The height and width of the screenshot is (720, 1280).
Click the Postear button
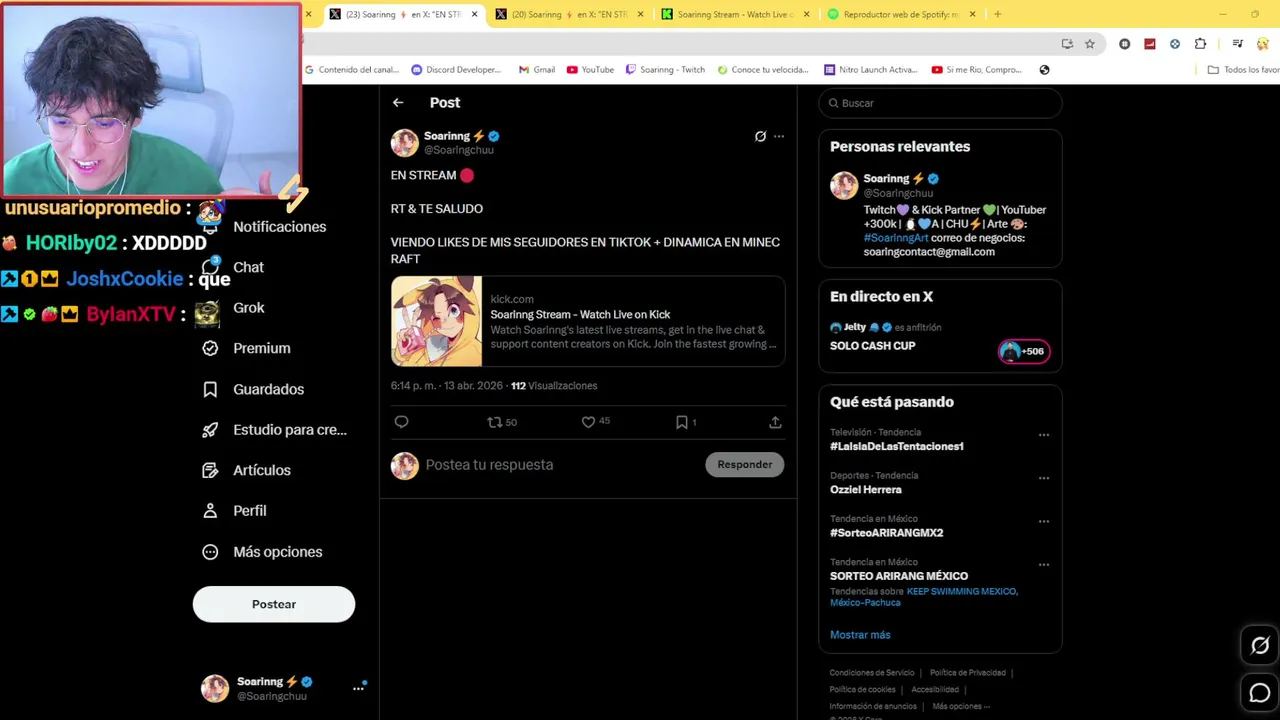point(274,604)
